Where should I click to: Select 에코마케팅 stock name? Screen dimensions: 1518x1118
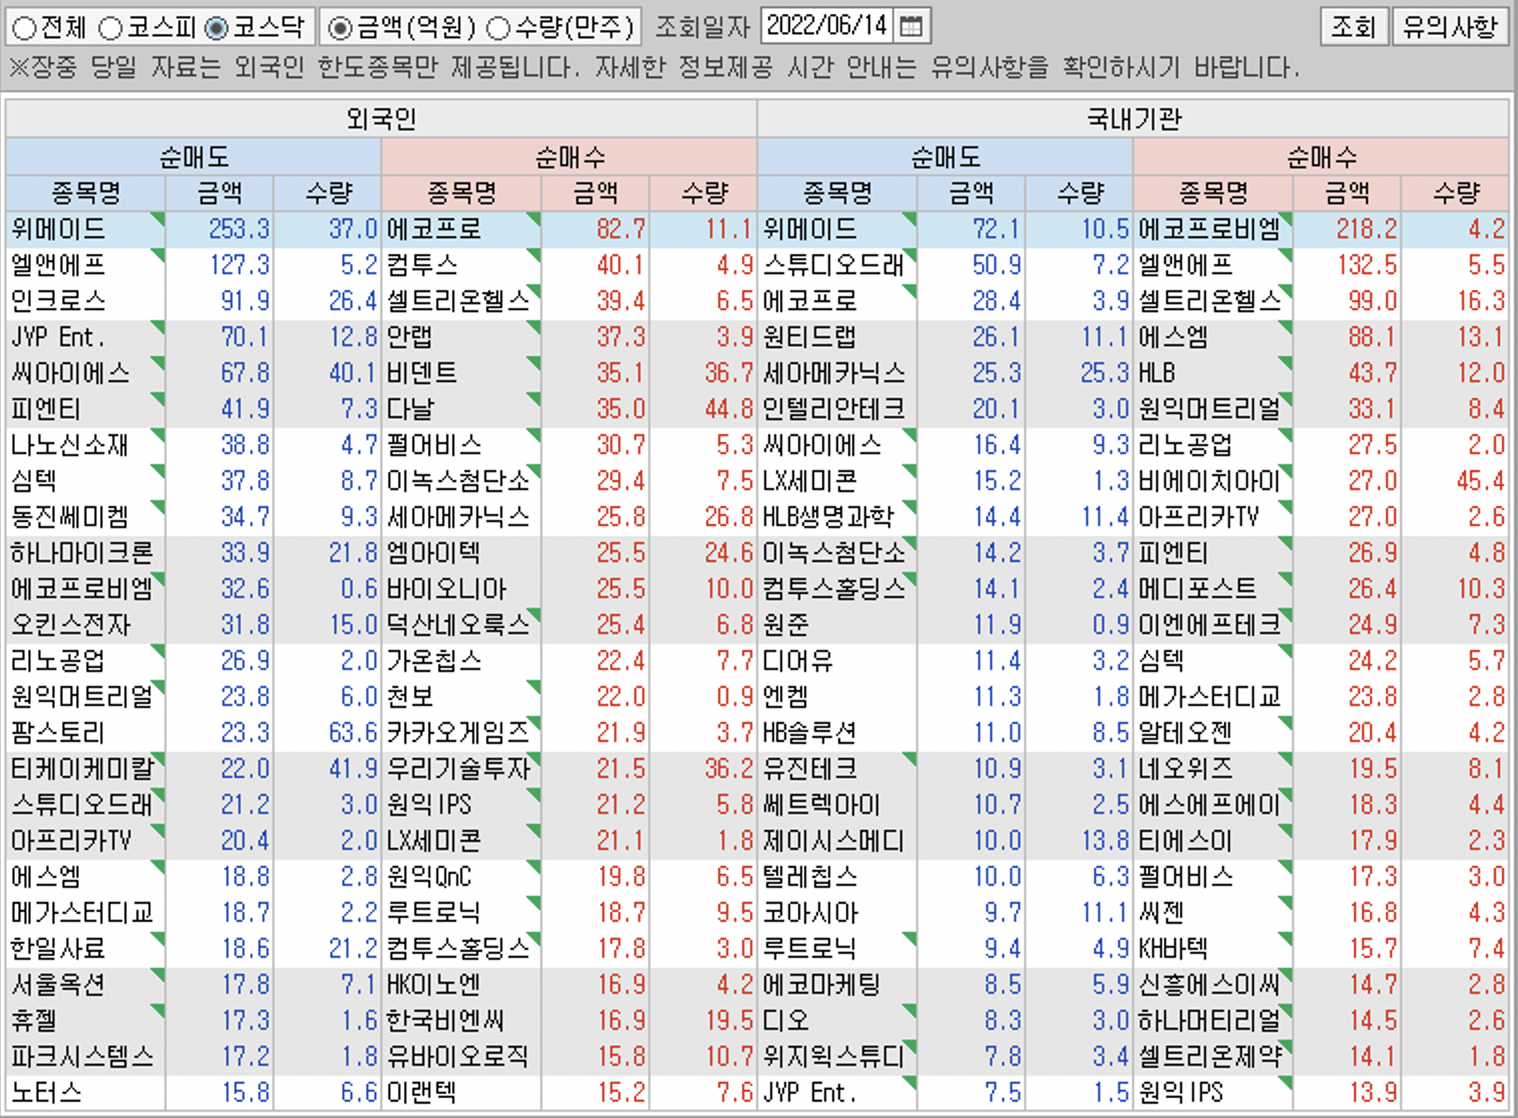822,985
